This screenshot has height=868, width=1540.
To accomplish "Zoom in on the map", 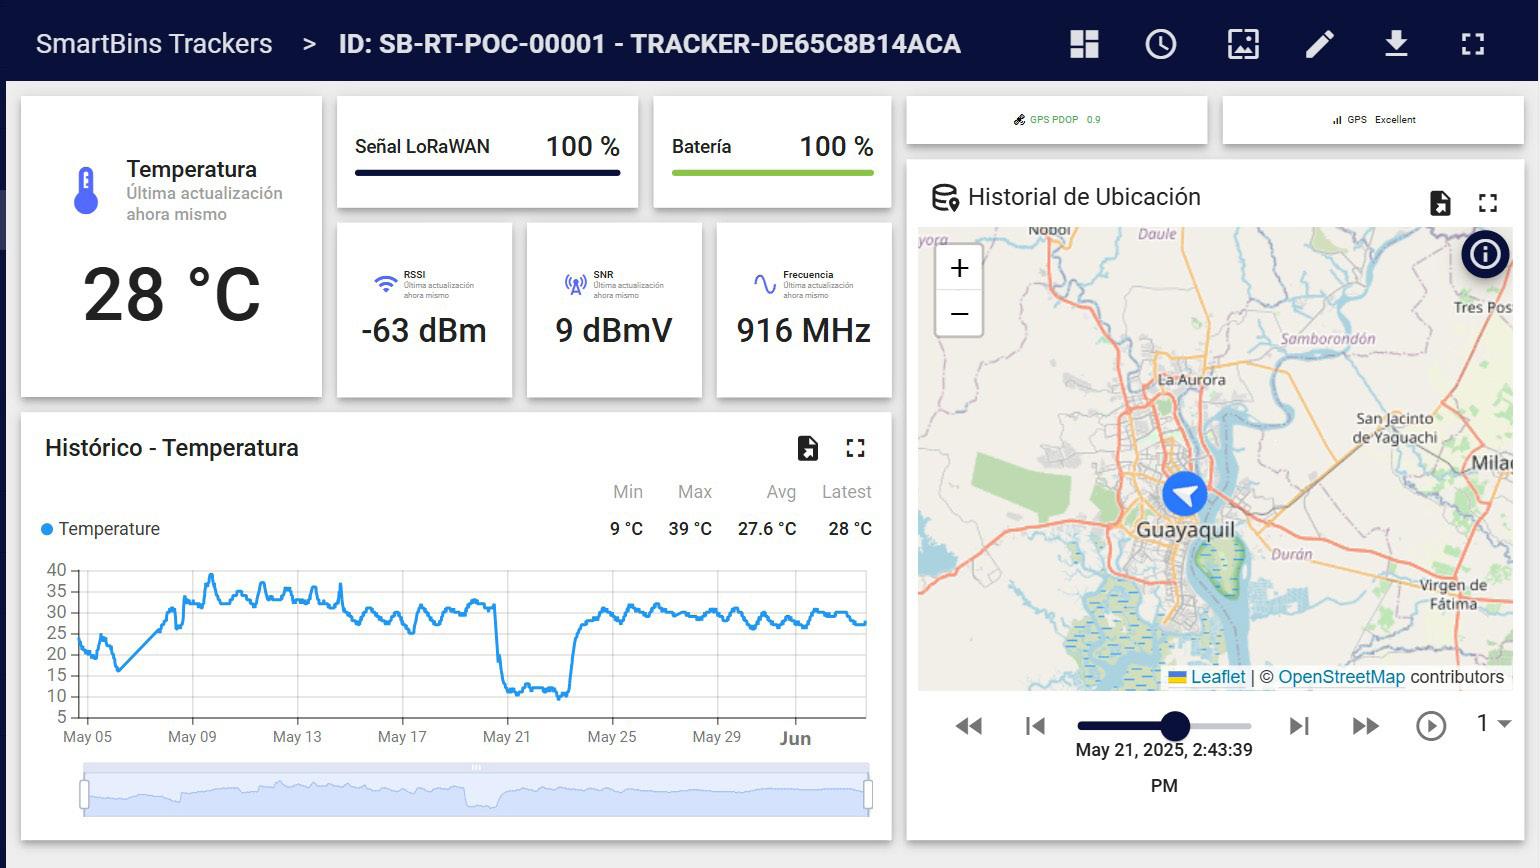I will point(959,268).
